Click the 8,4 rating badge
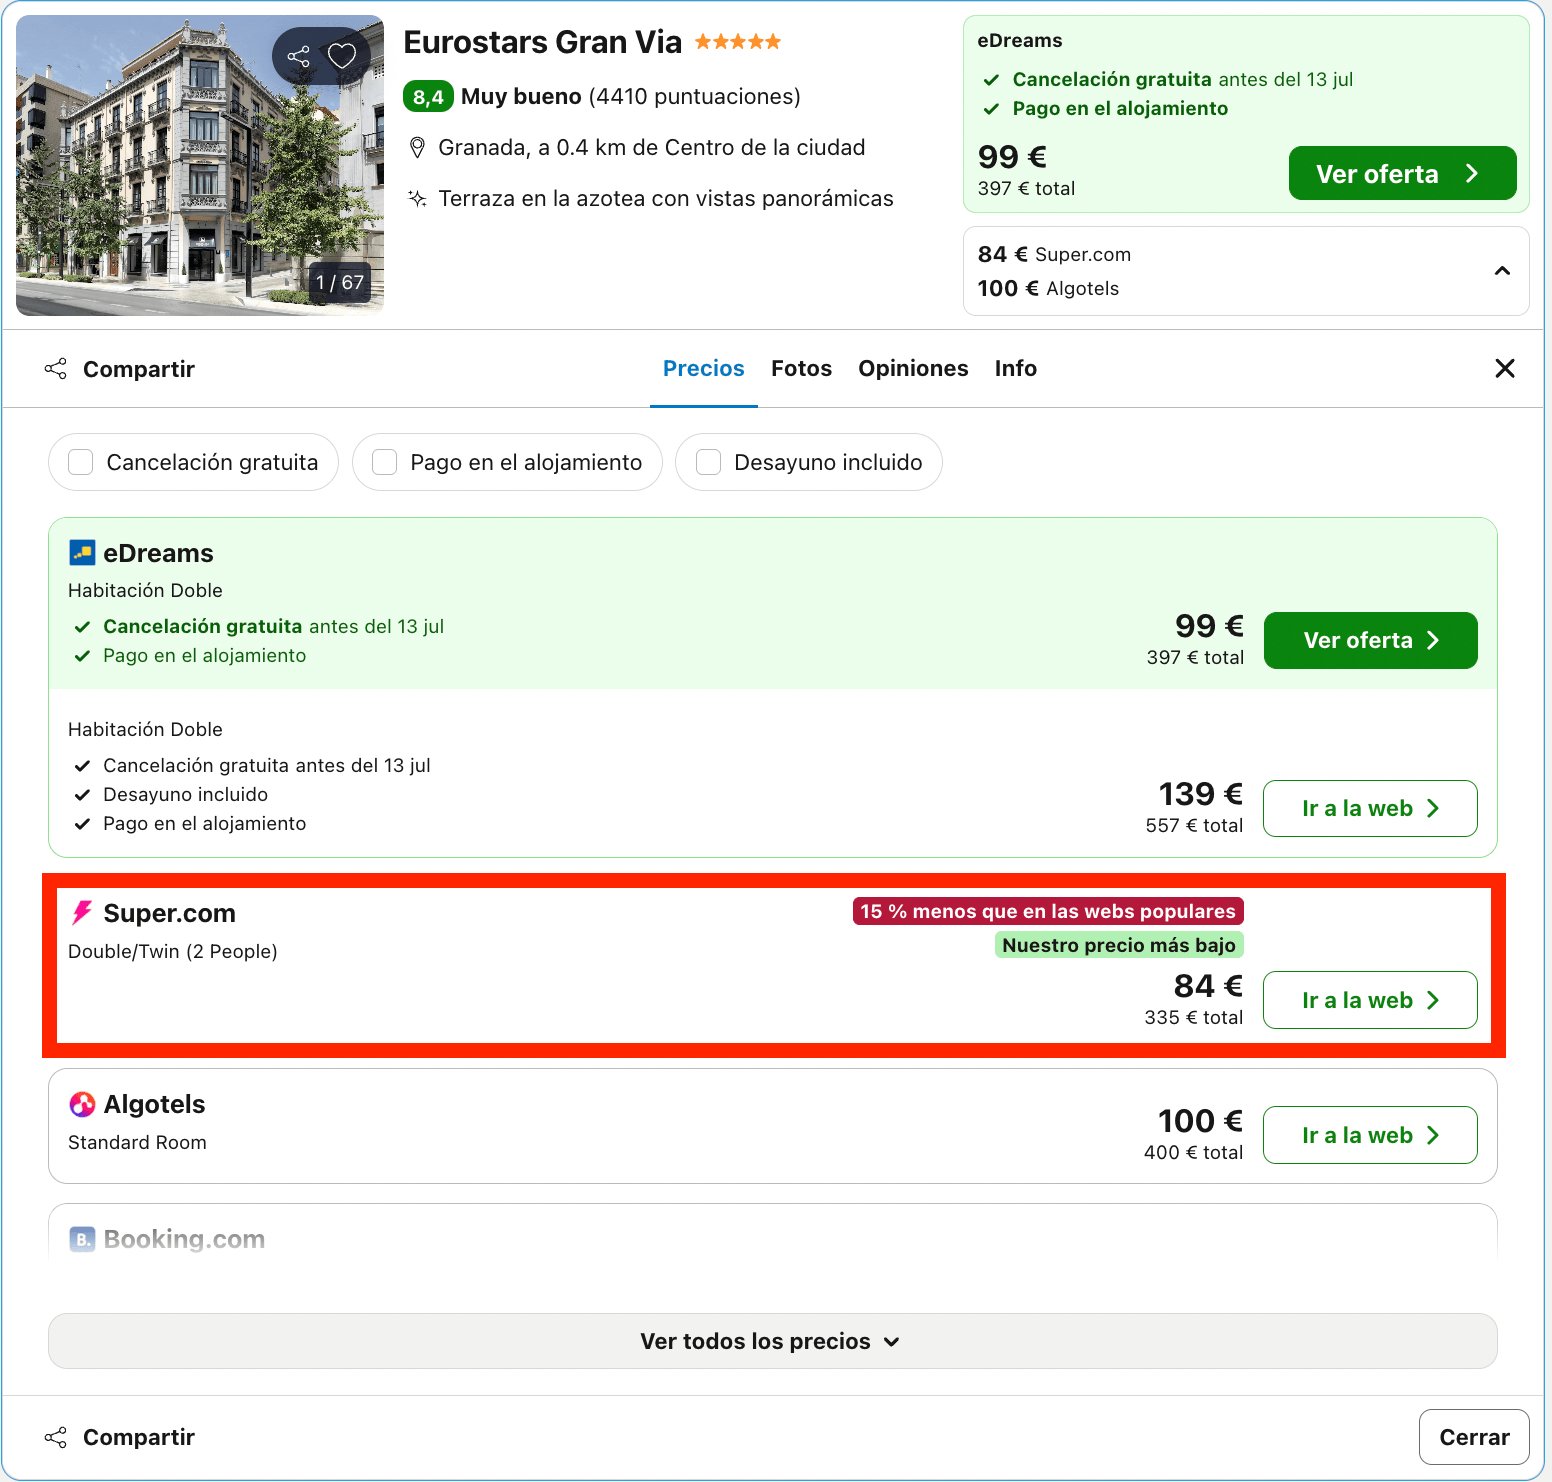1552x1482 pixels. (428, 96)
